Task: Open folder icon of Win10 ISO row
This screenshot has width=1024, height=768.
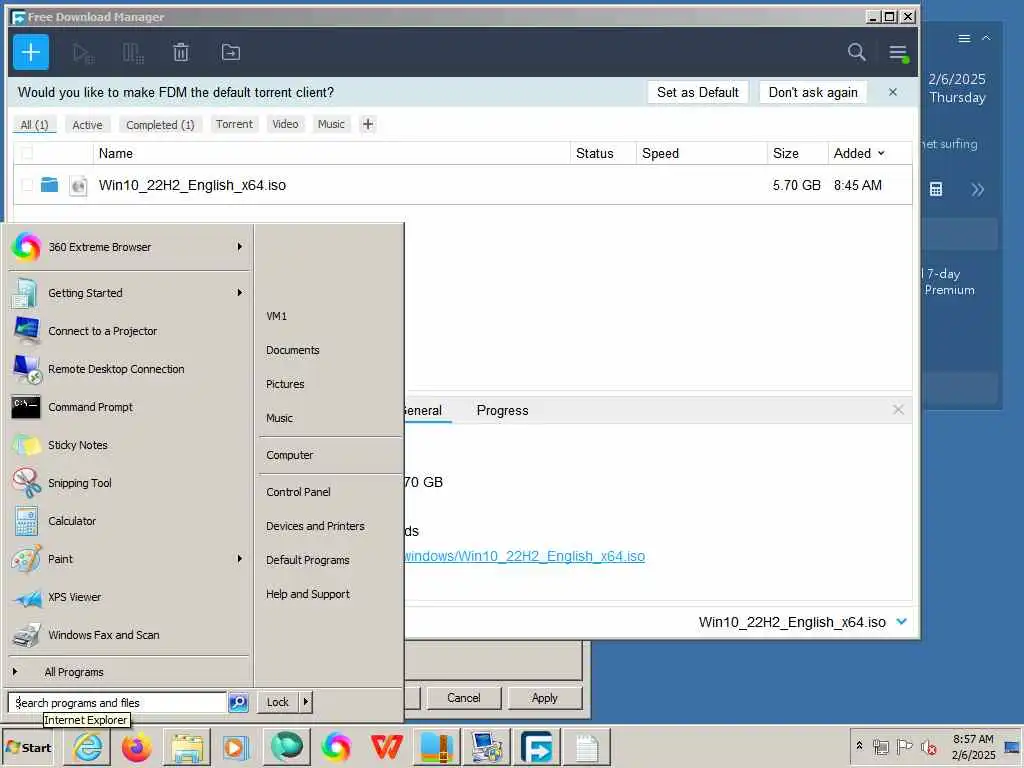Action: (x=49, y=185)
